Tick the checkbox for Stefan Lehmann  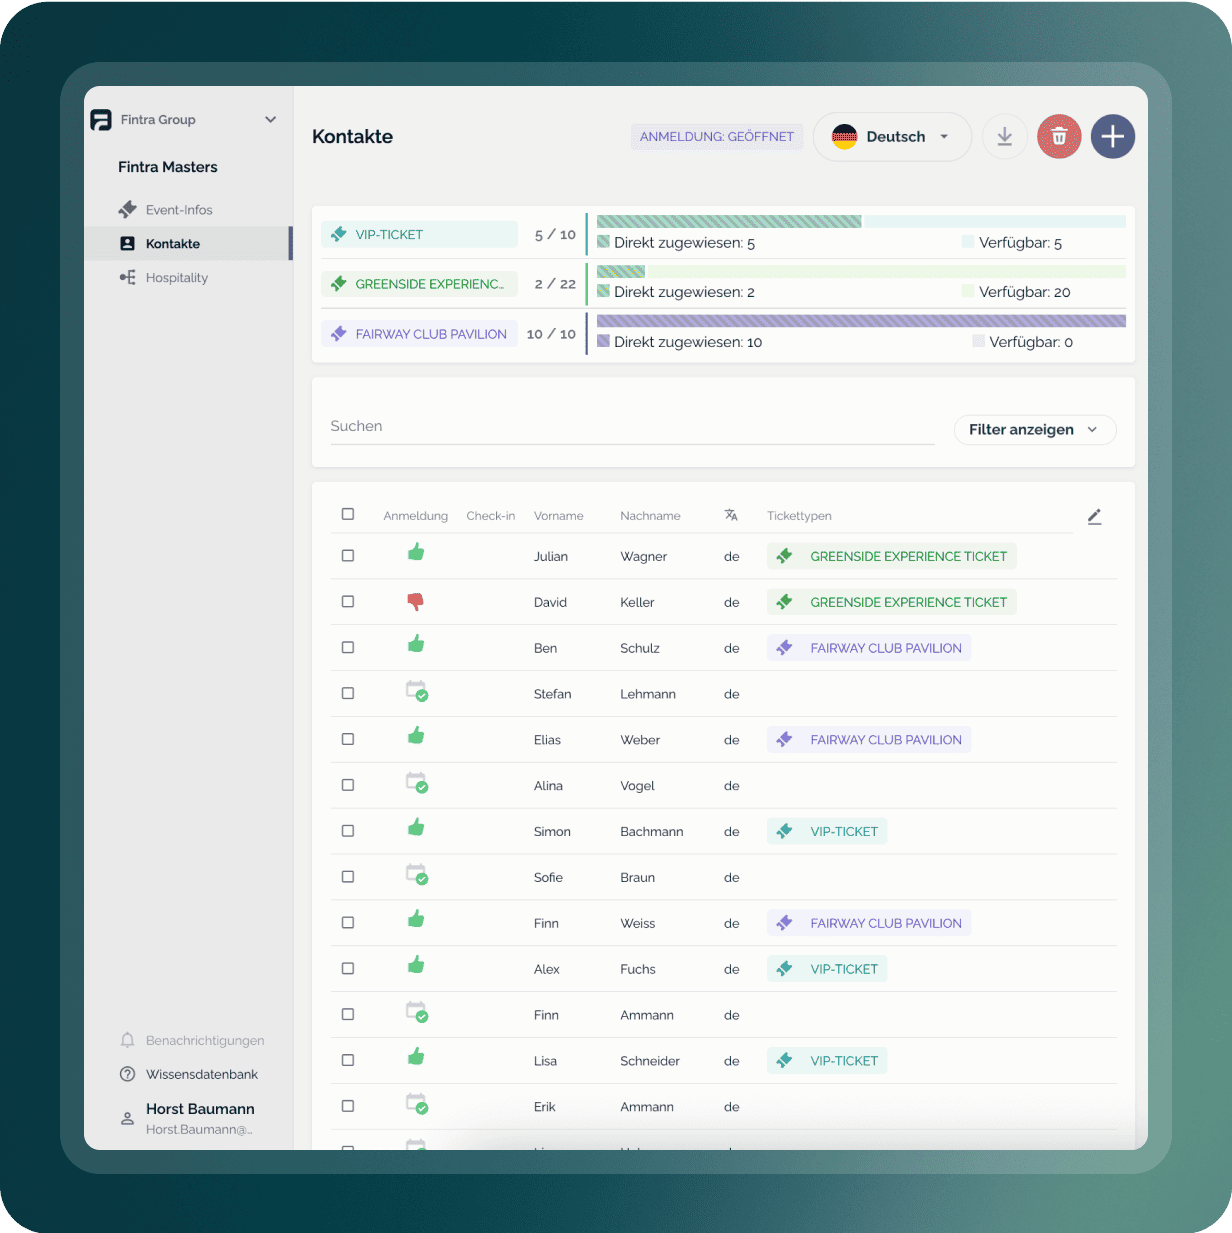click(348, 693)
